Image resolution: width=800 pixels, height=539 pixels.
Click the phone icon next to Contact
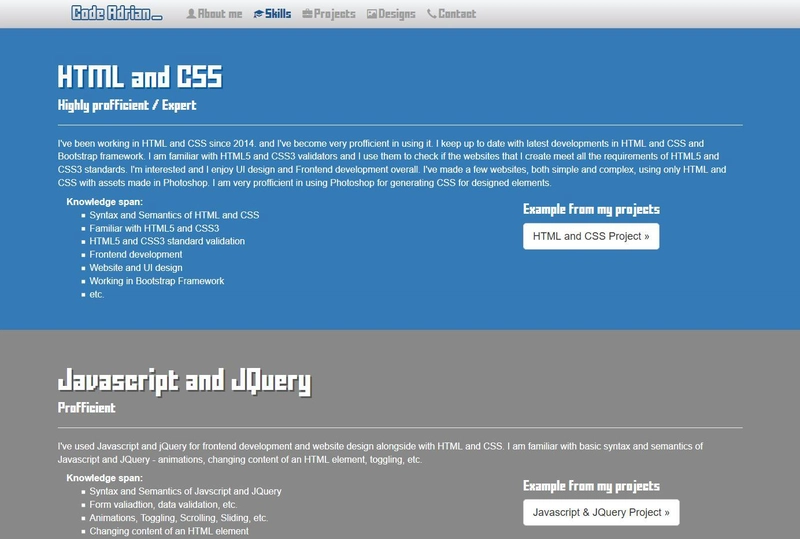coord(431,14)
